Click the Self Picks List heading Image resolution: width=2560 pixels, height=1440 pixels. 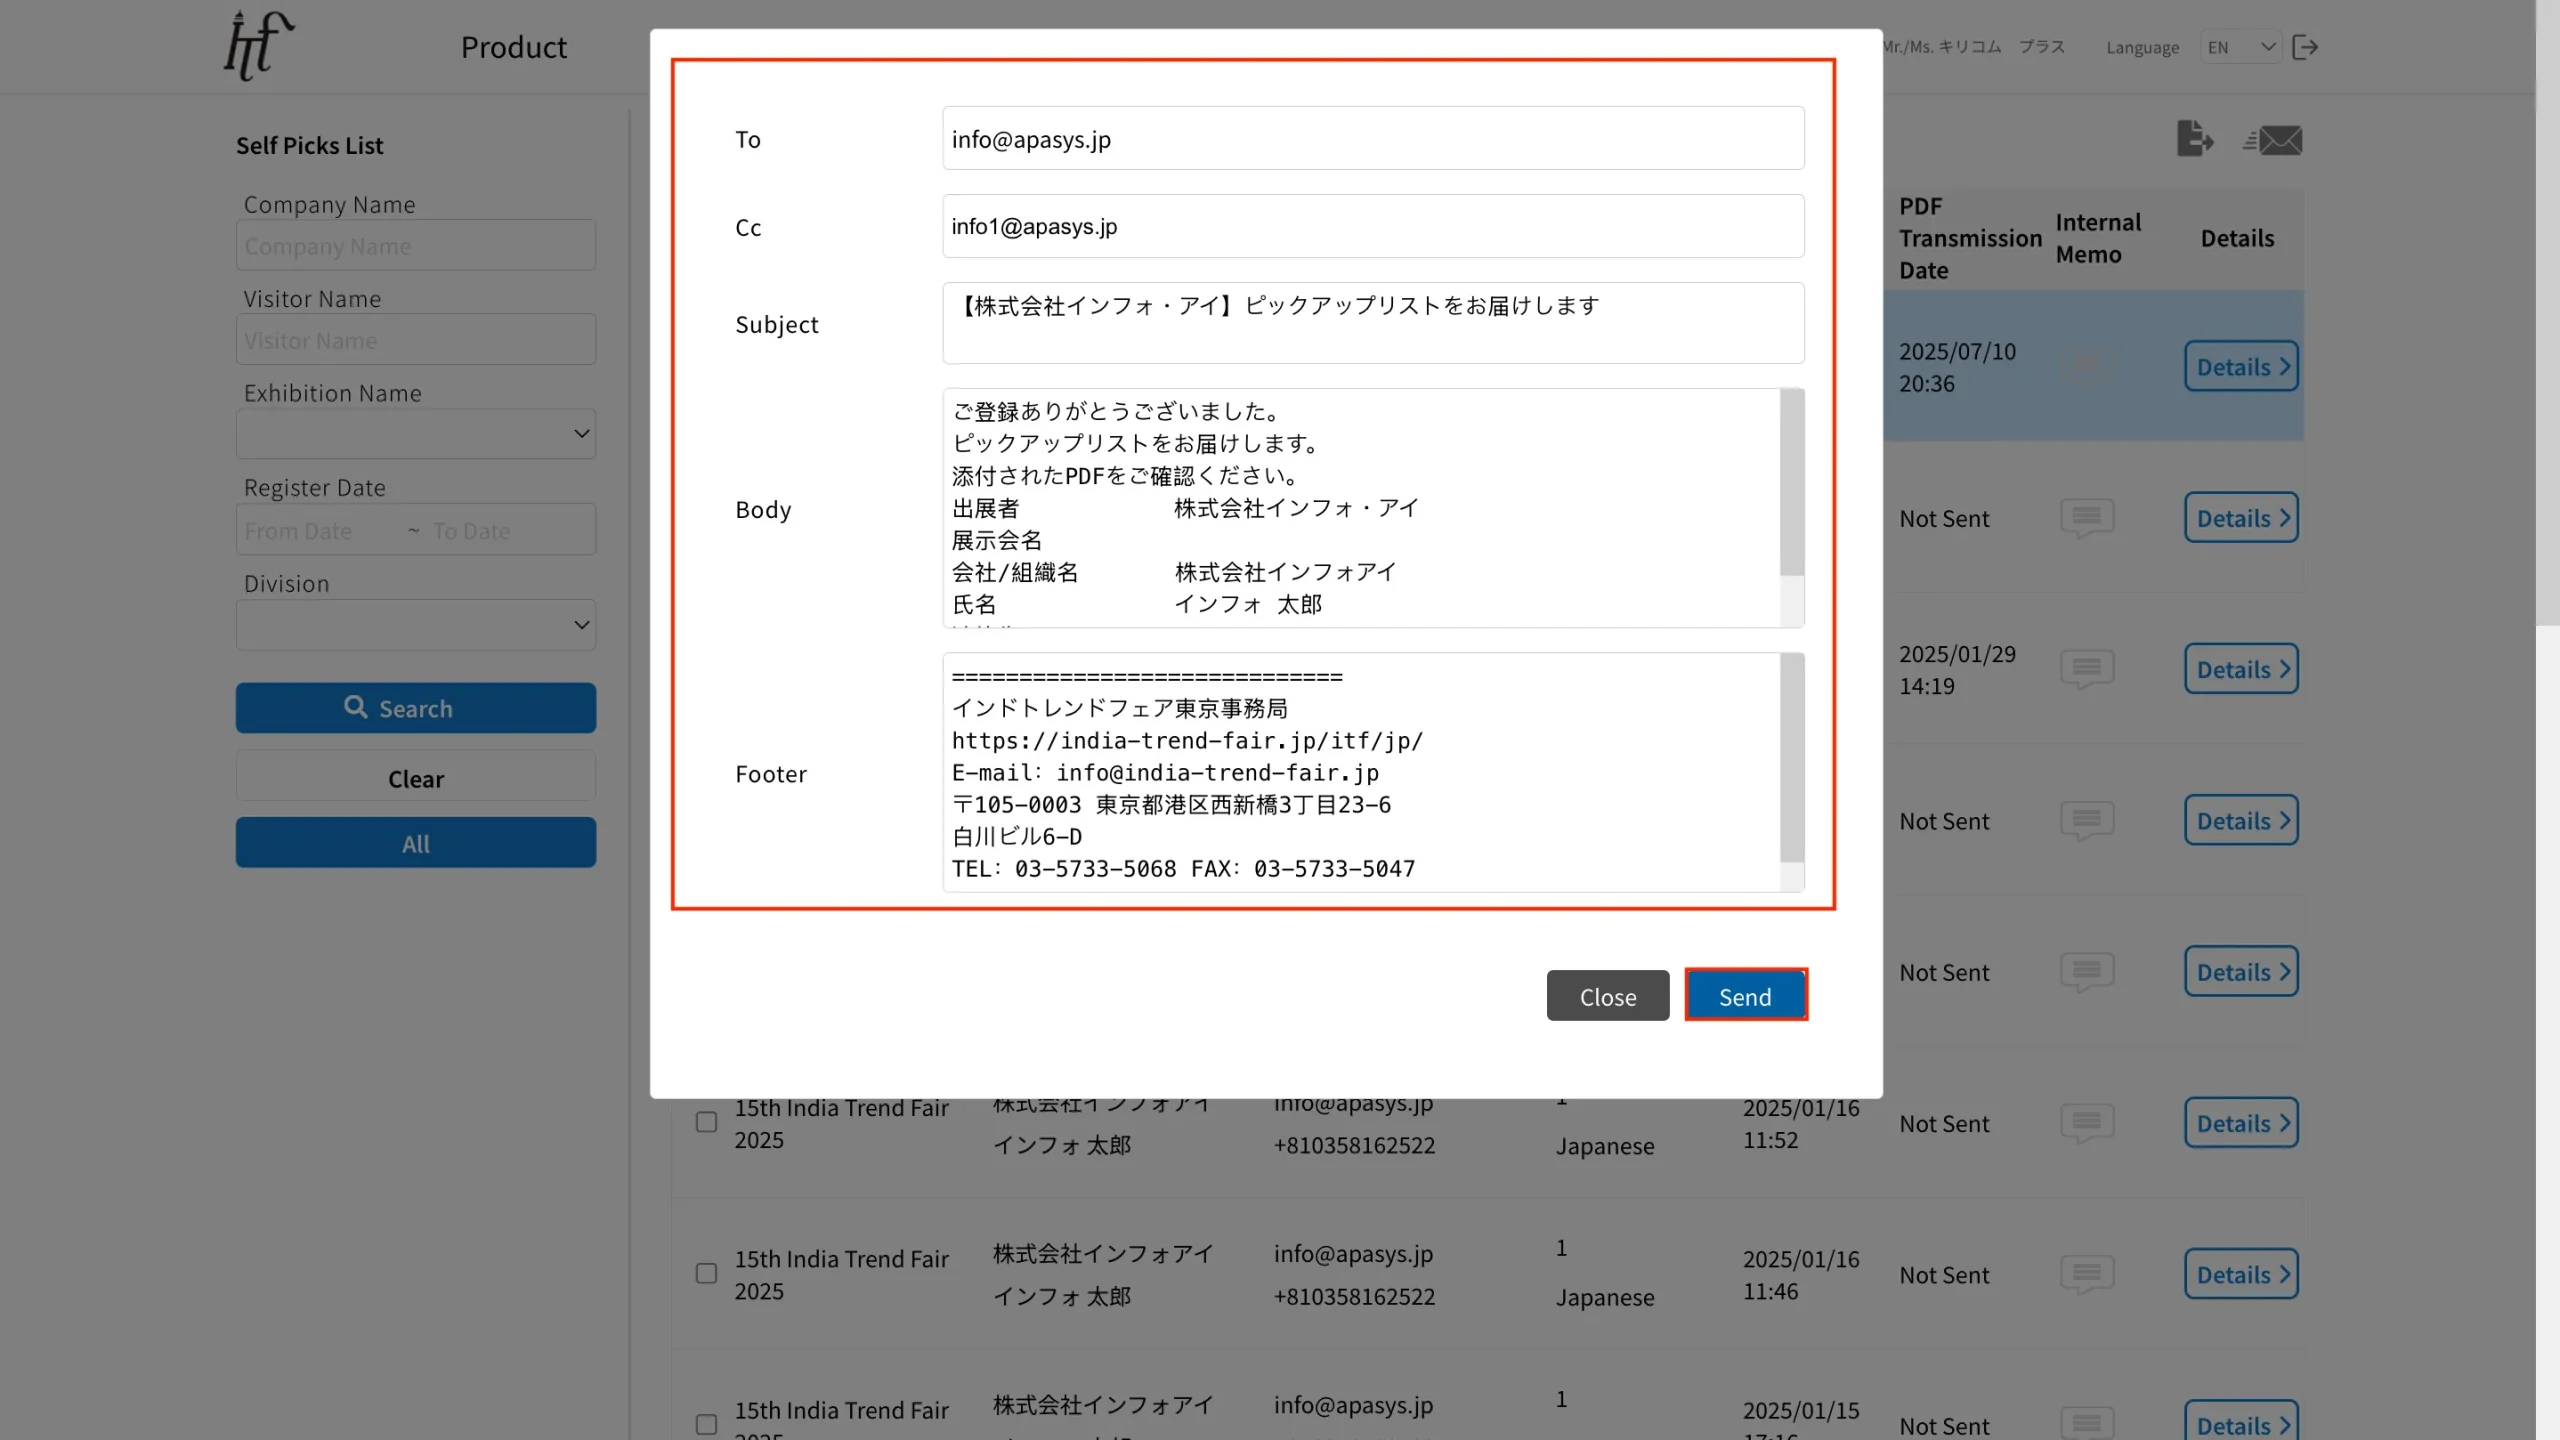[x=309, y=146]
